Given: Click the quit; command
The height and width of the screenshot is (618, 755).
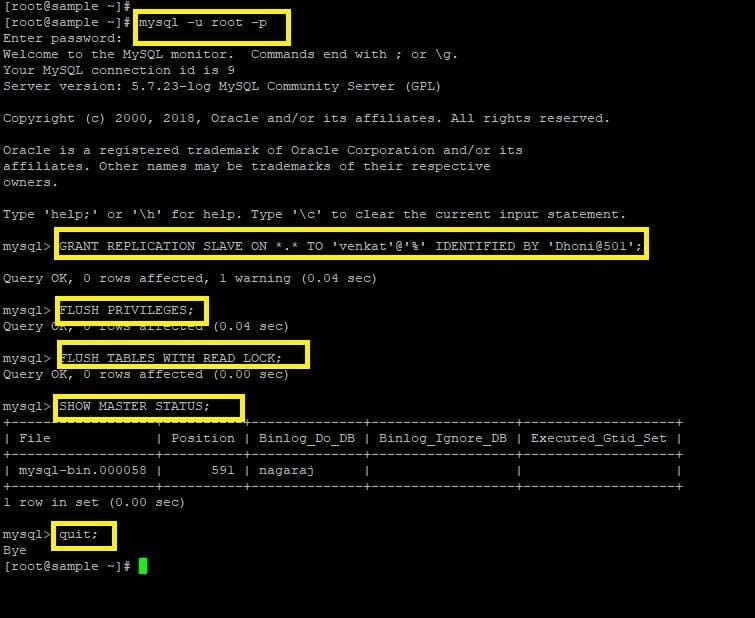Looking at the screenshot, I should point(78,534).
